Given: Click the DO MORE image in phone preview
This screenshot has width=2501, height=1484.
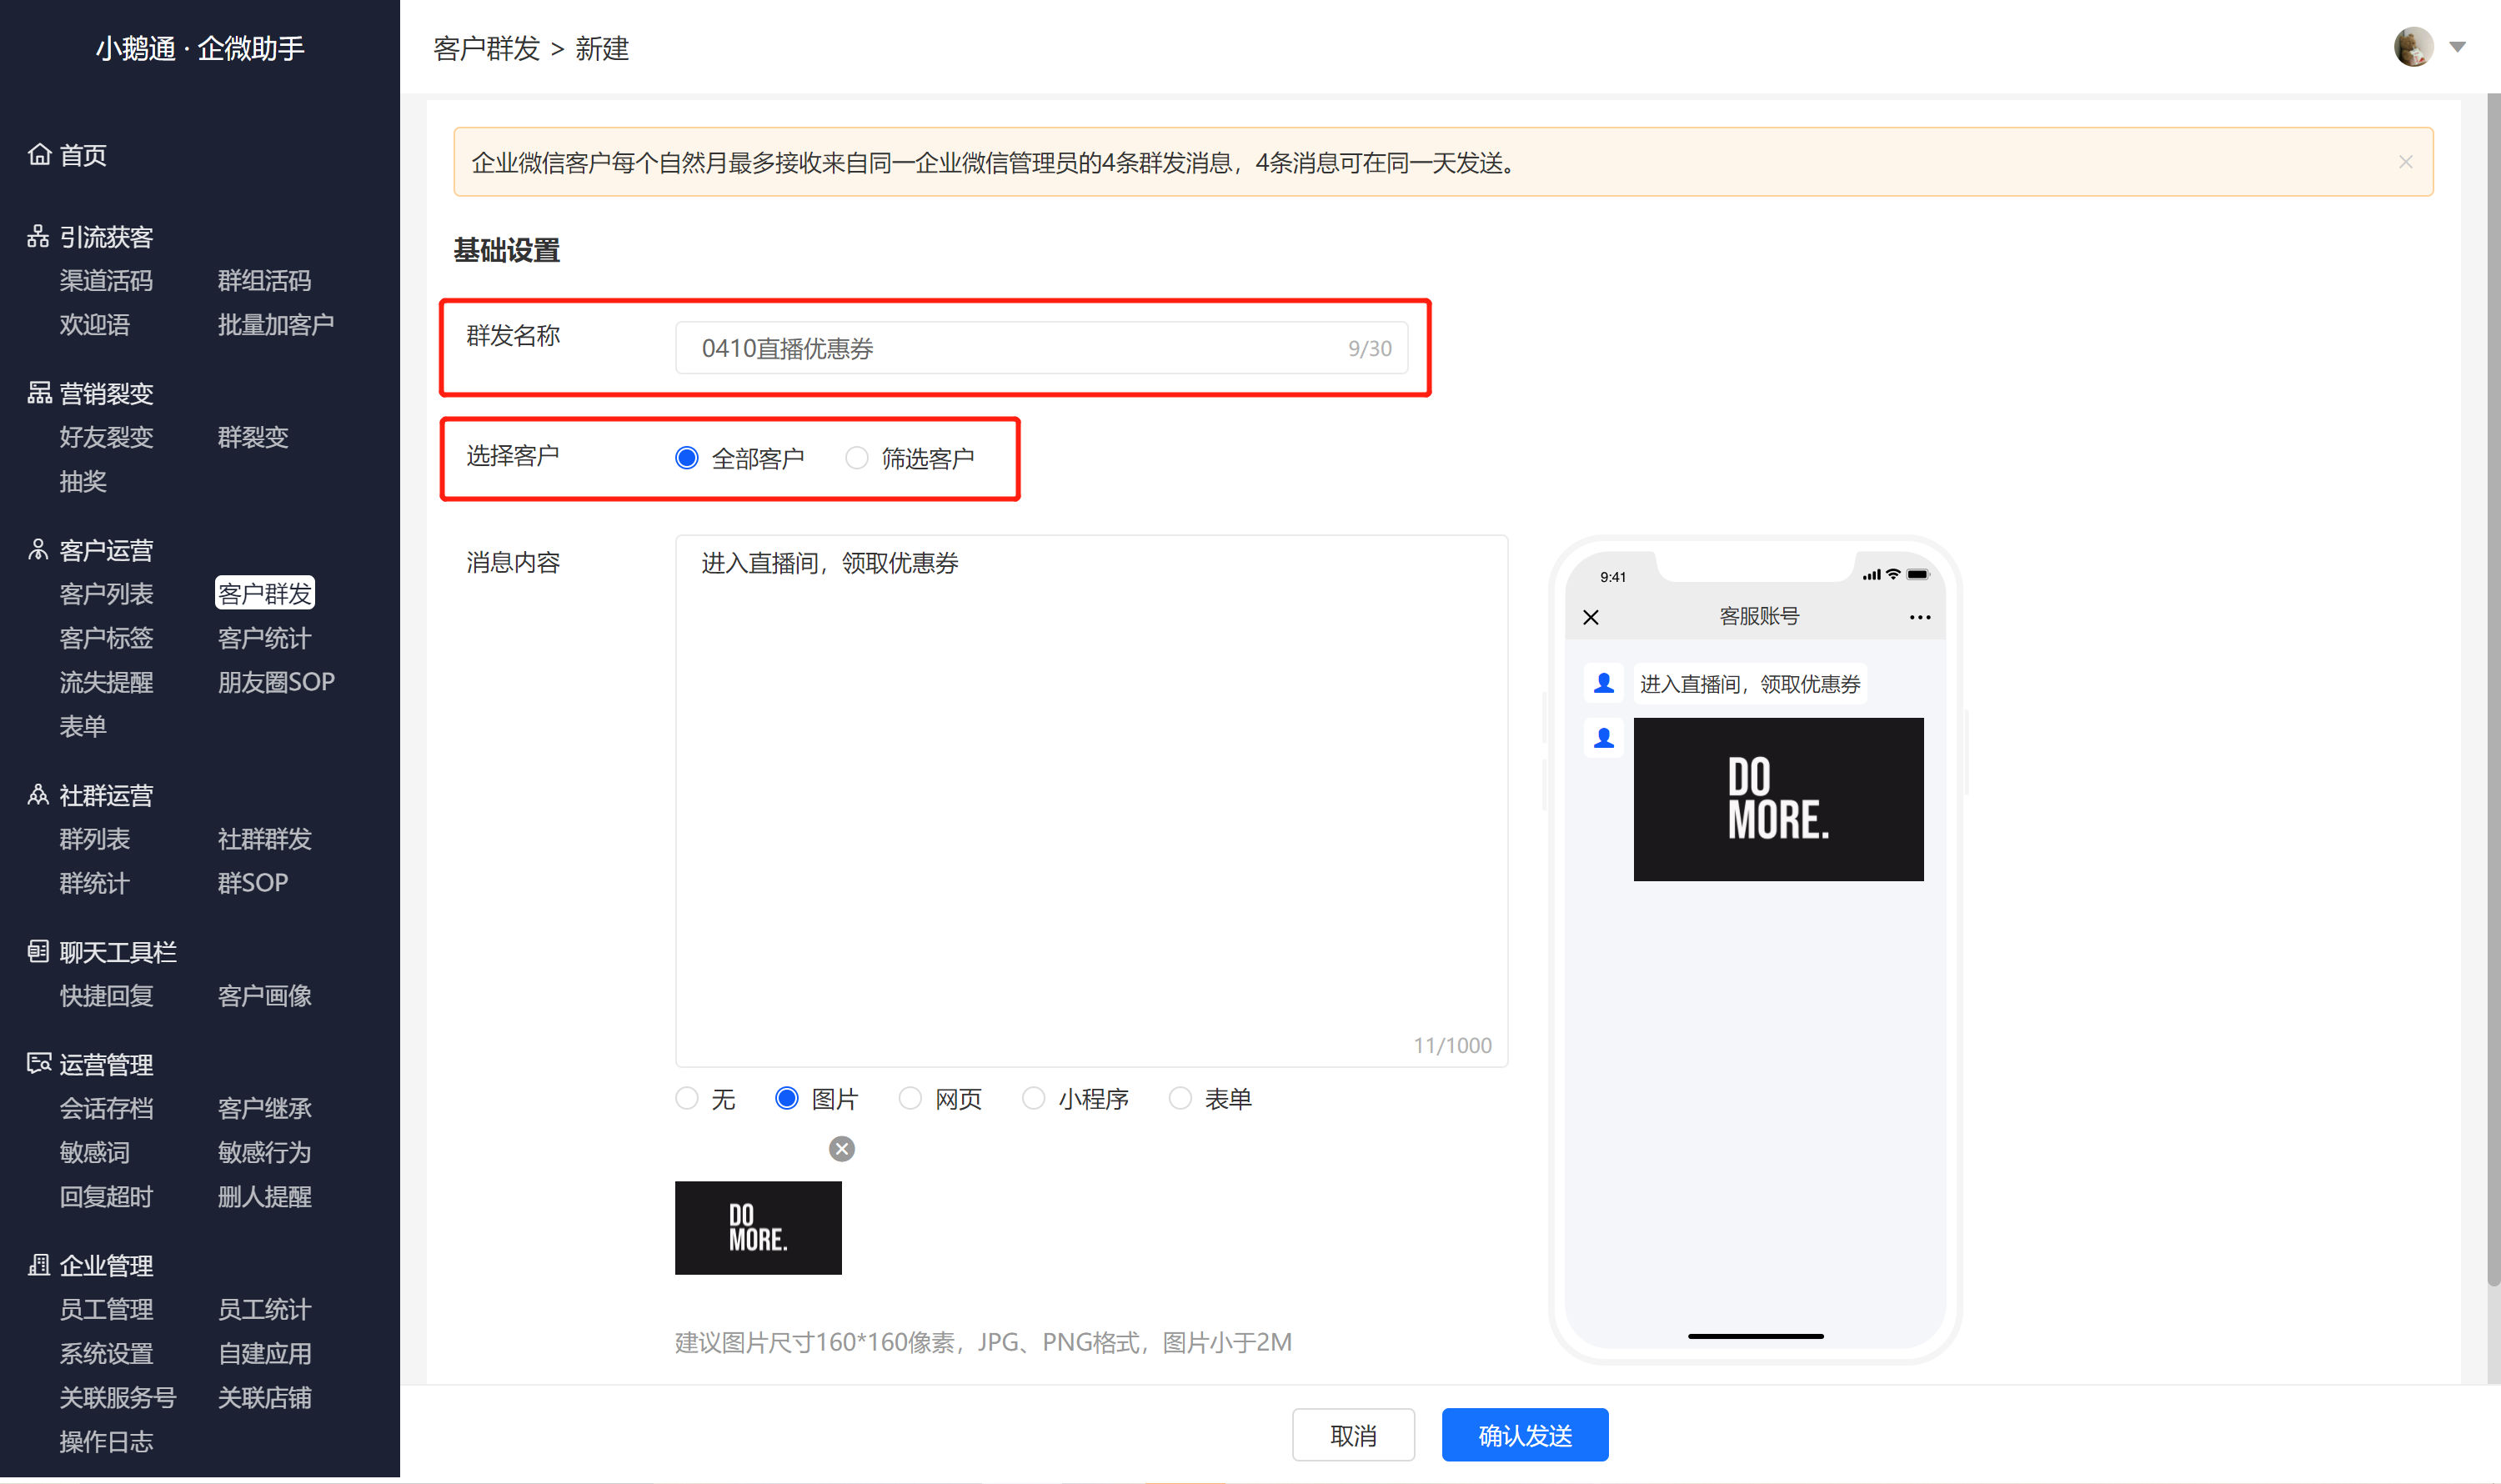Looking at the screenshot, I should click(x=1778, y=799).
